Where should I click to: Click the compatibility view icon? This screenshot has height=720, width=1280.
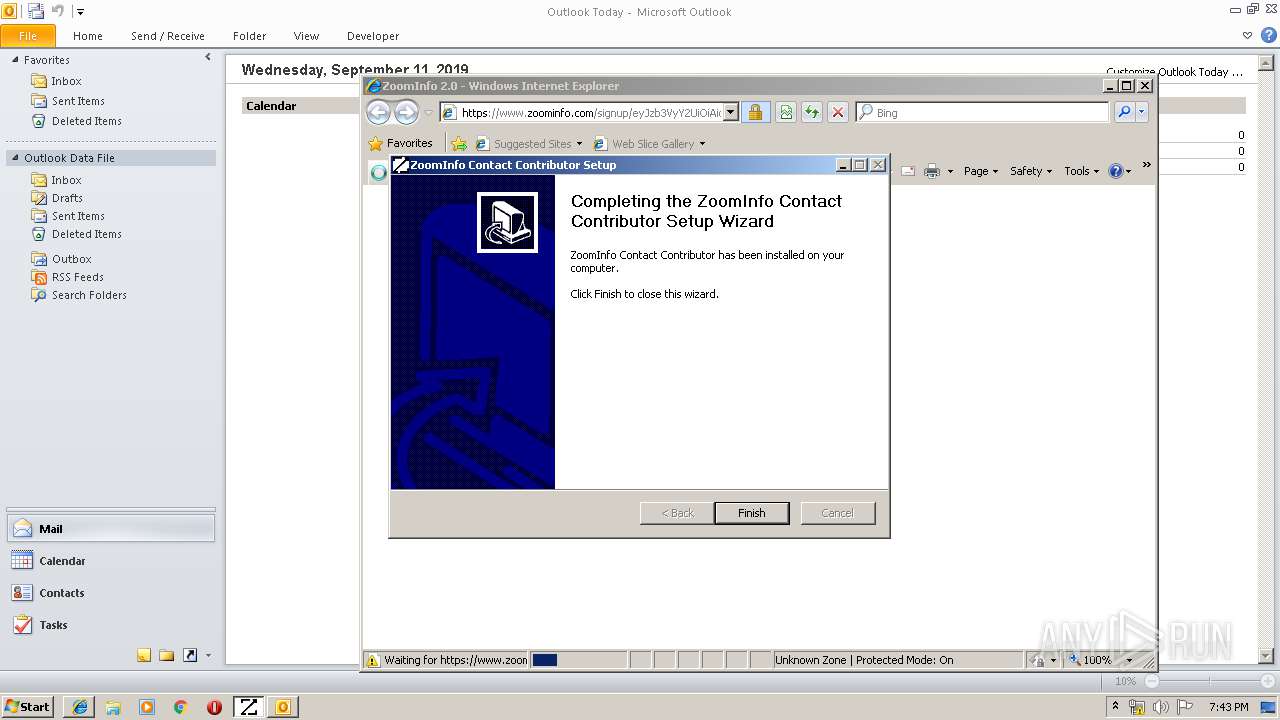pyautogui.click(x=786, y=112)
